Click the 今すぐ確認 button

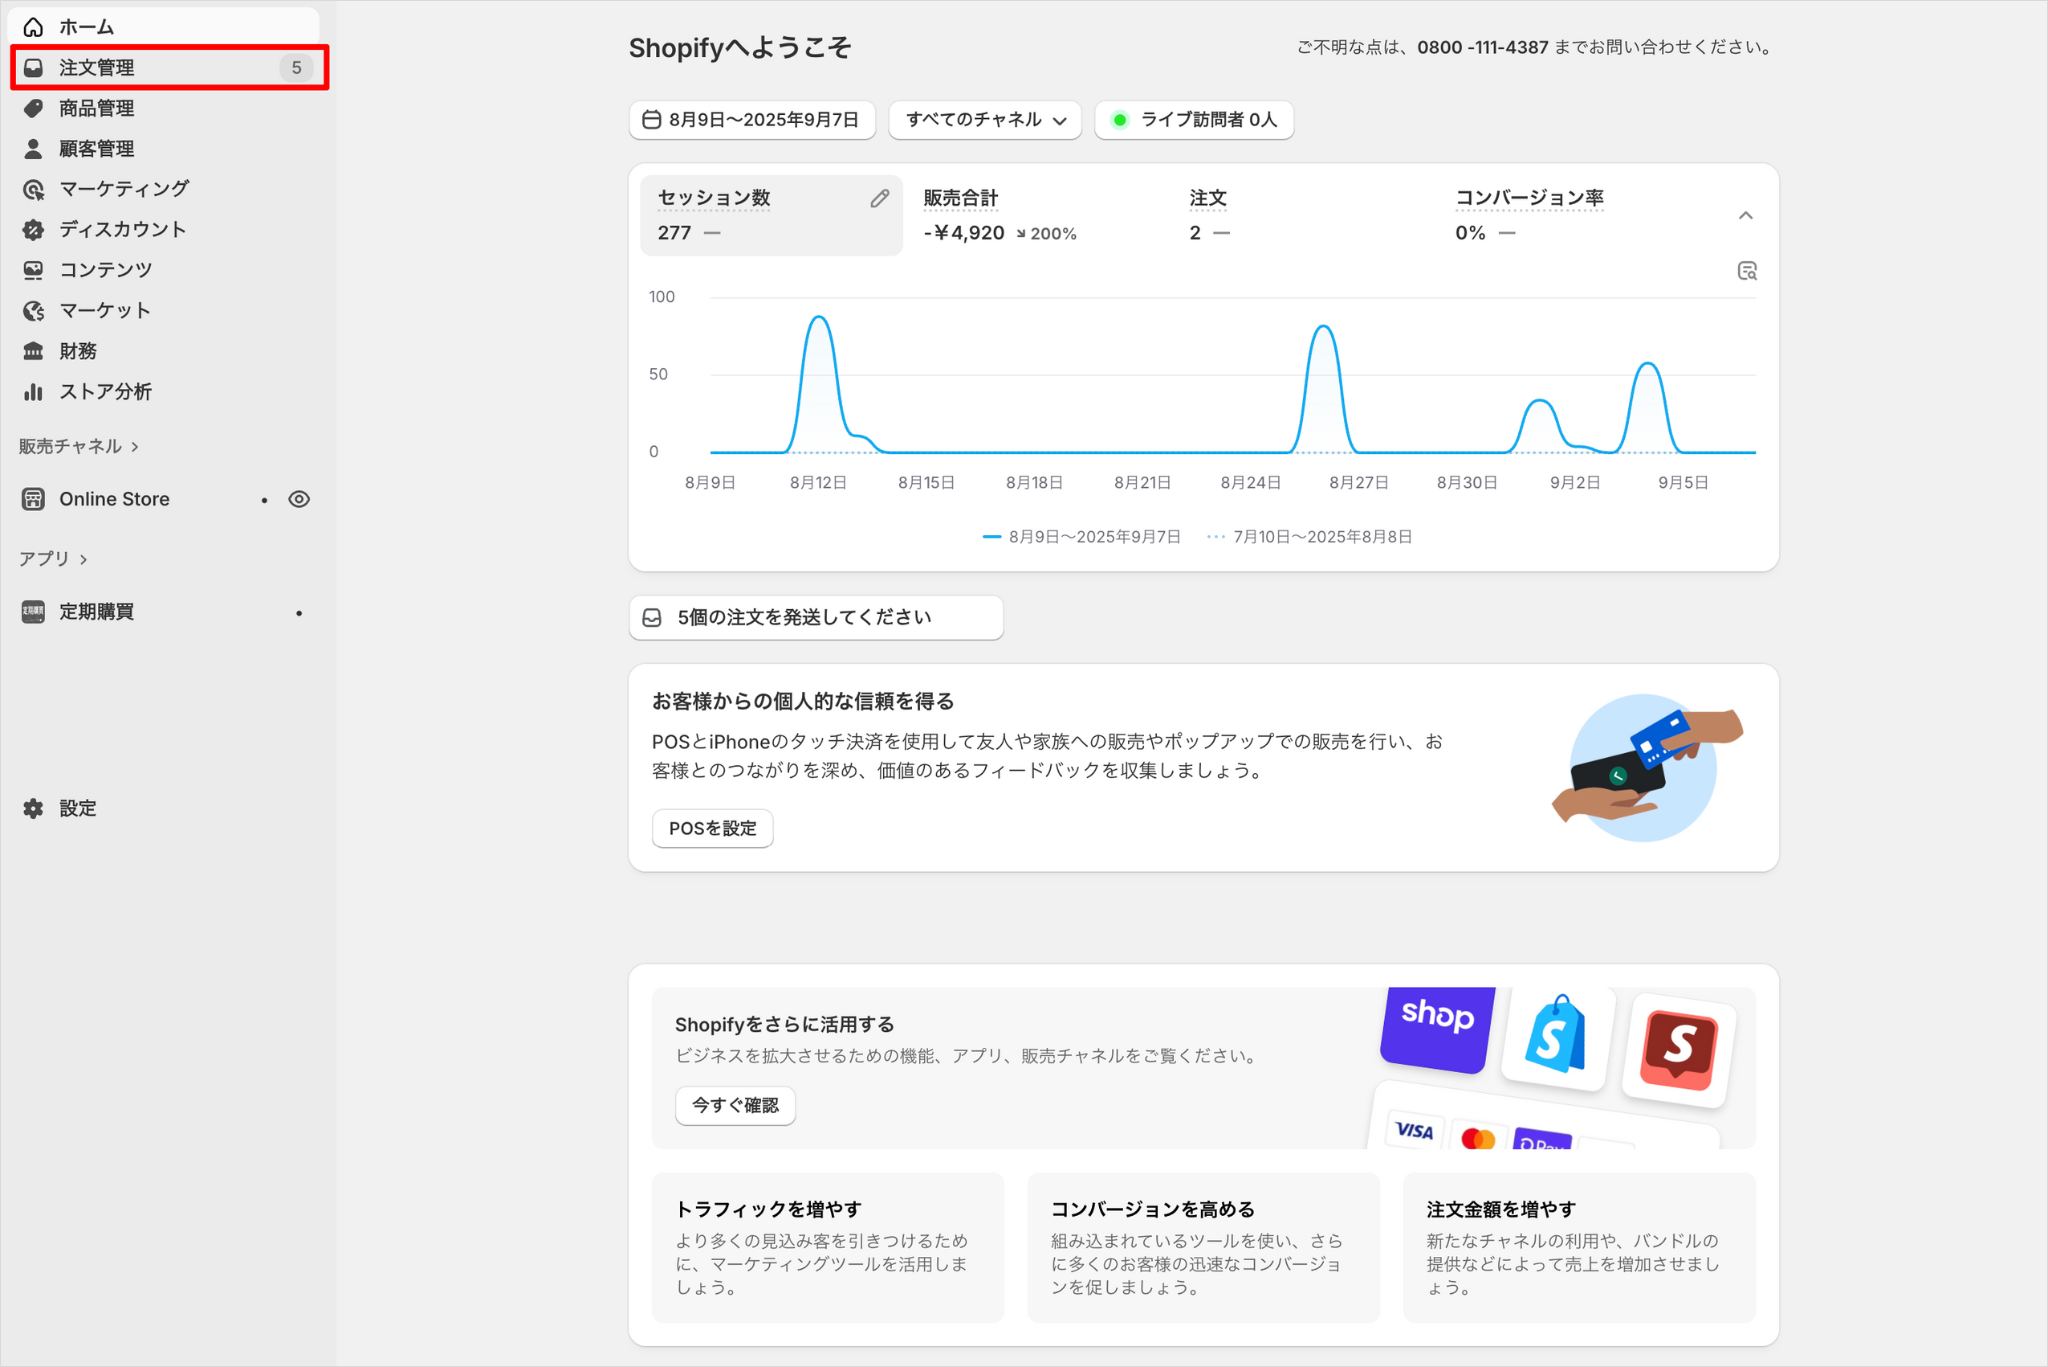(735, 1105)
